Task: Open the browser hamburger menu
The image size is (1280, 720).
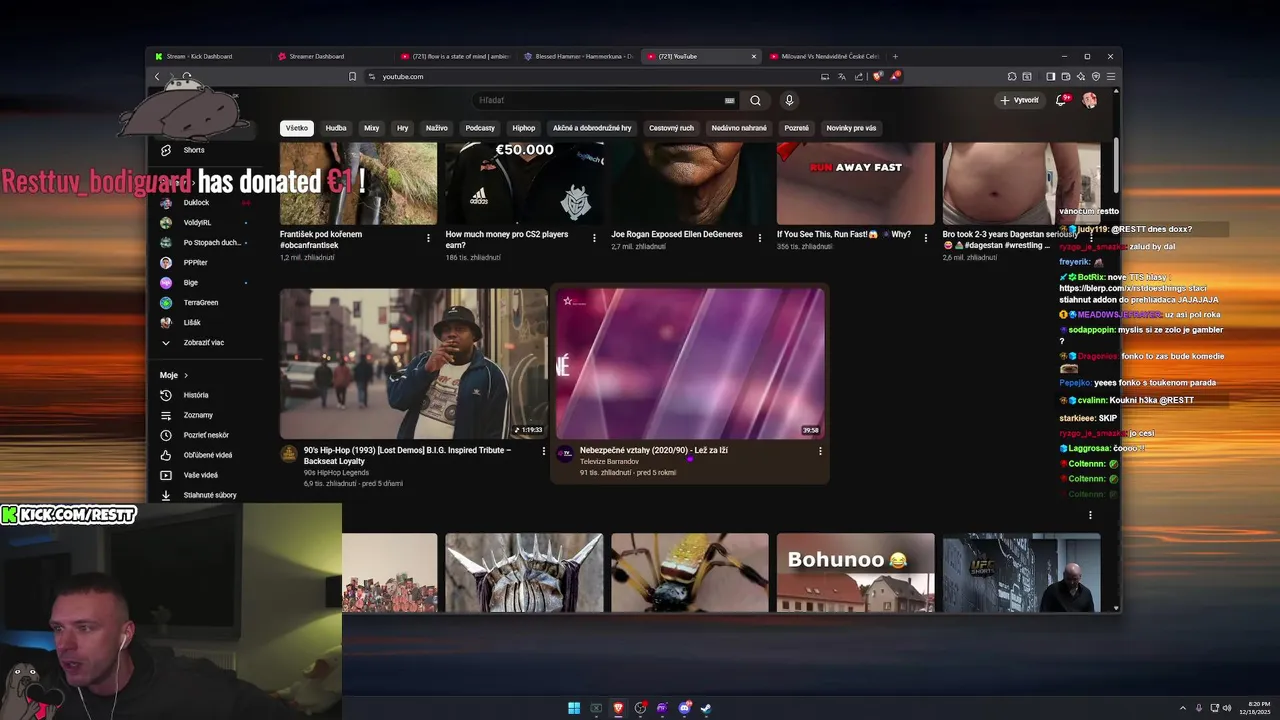Action: point(1111,76)
